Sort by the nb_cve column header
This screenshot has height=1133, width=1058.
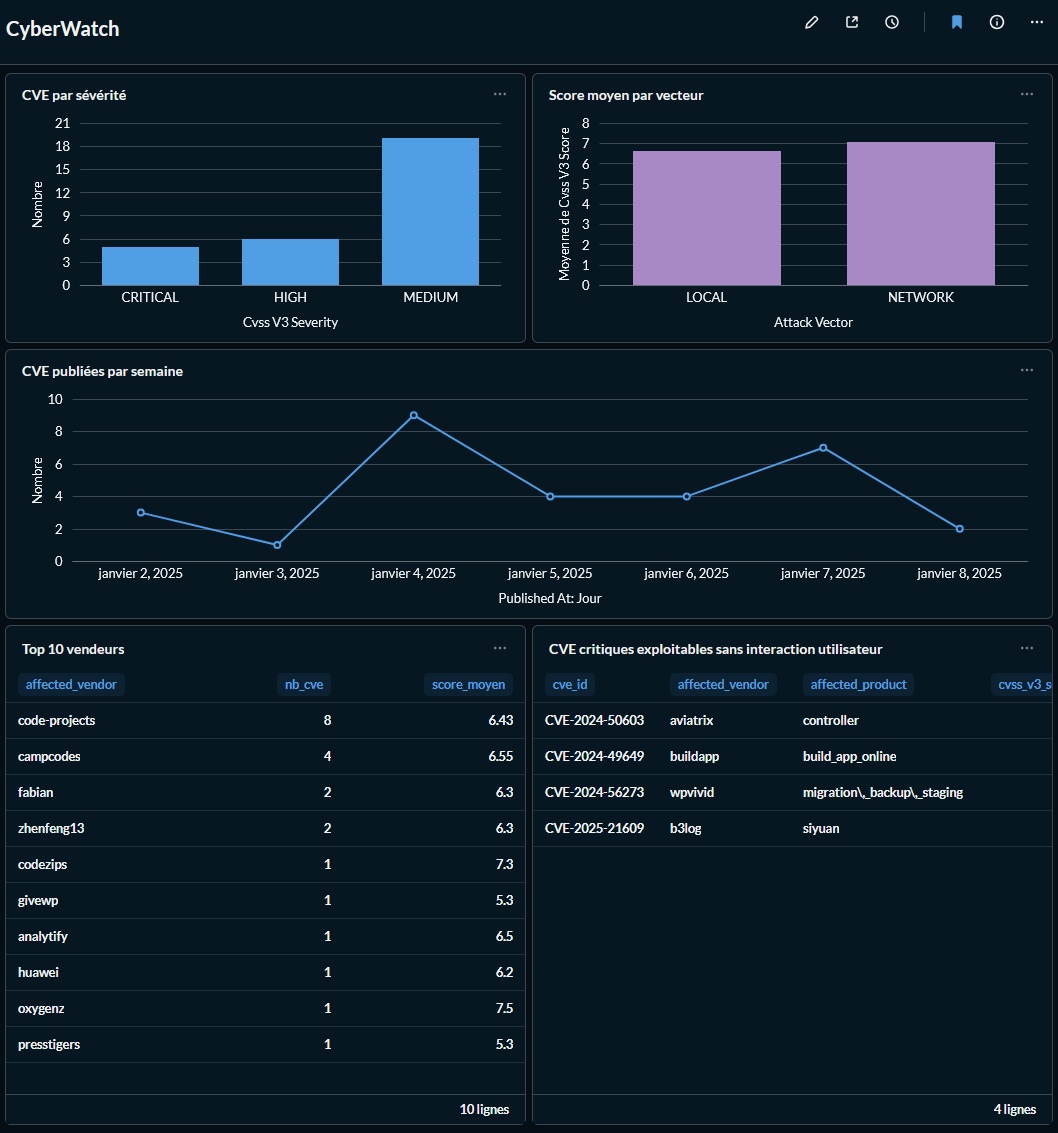pos(304,685)
